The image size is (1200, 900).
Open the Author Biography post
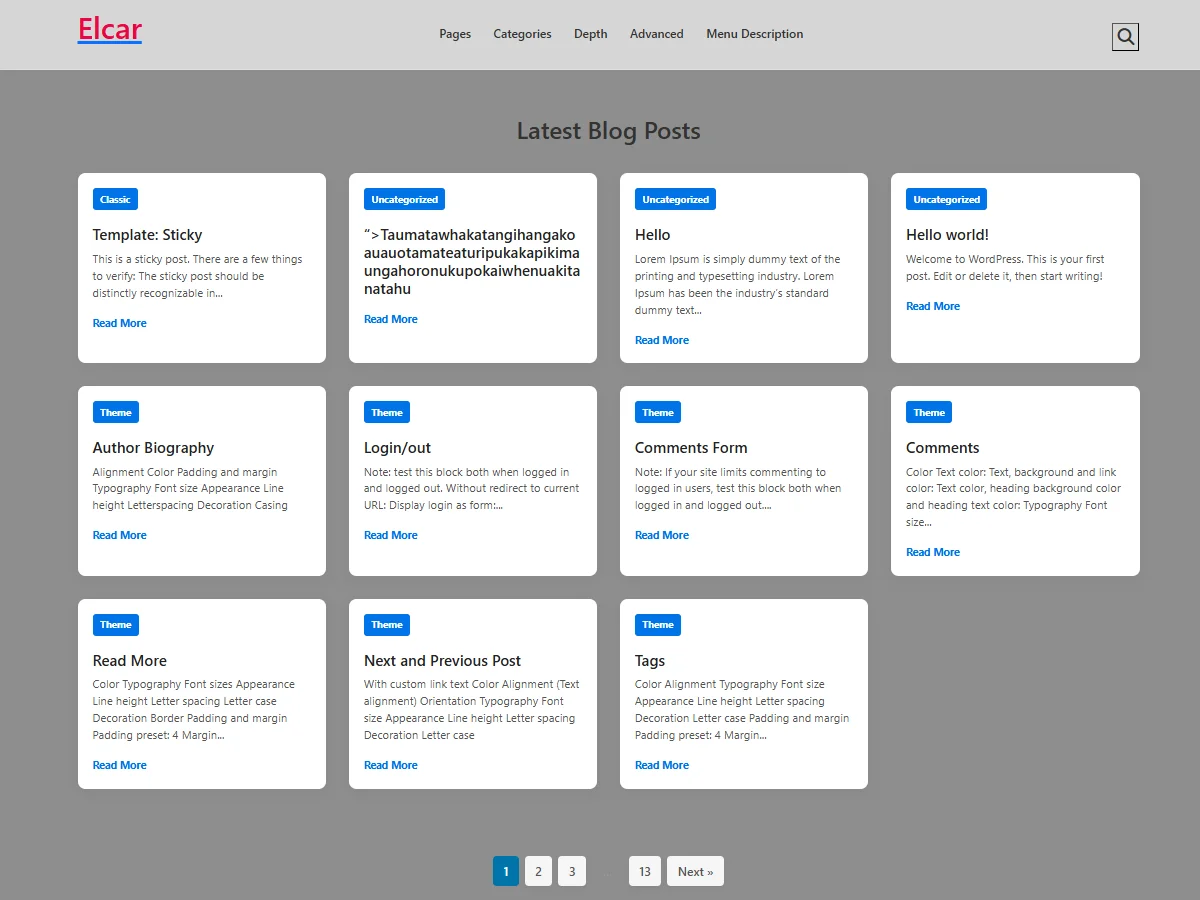pos(153,448)
